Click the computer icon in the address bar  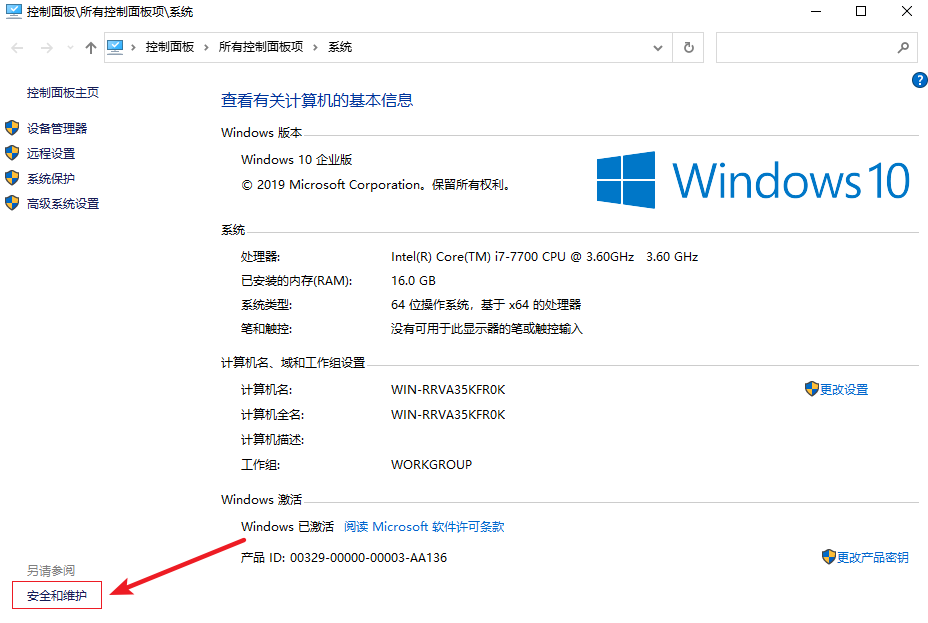point(116,47)
